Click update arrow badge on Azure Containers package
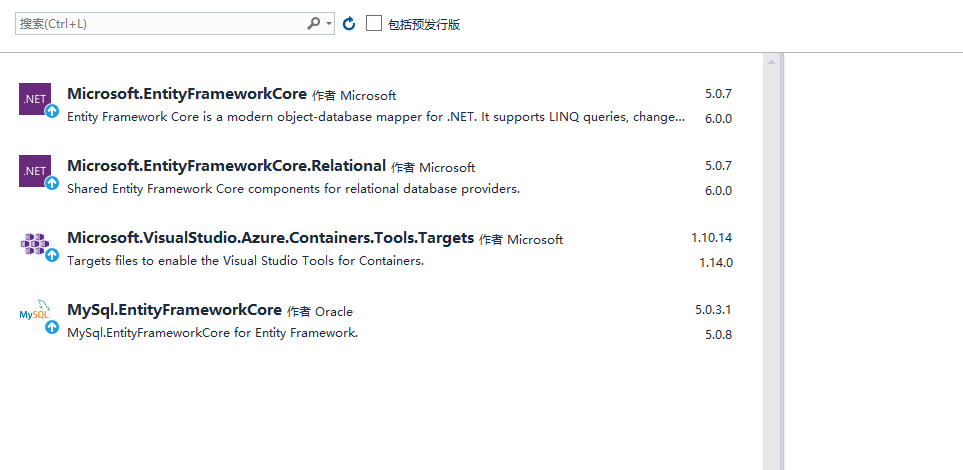Screen dimensions: 963x470 (52, 255)
